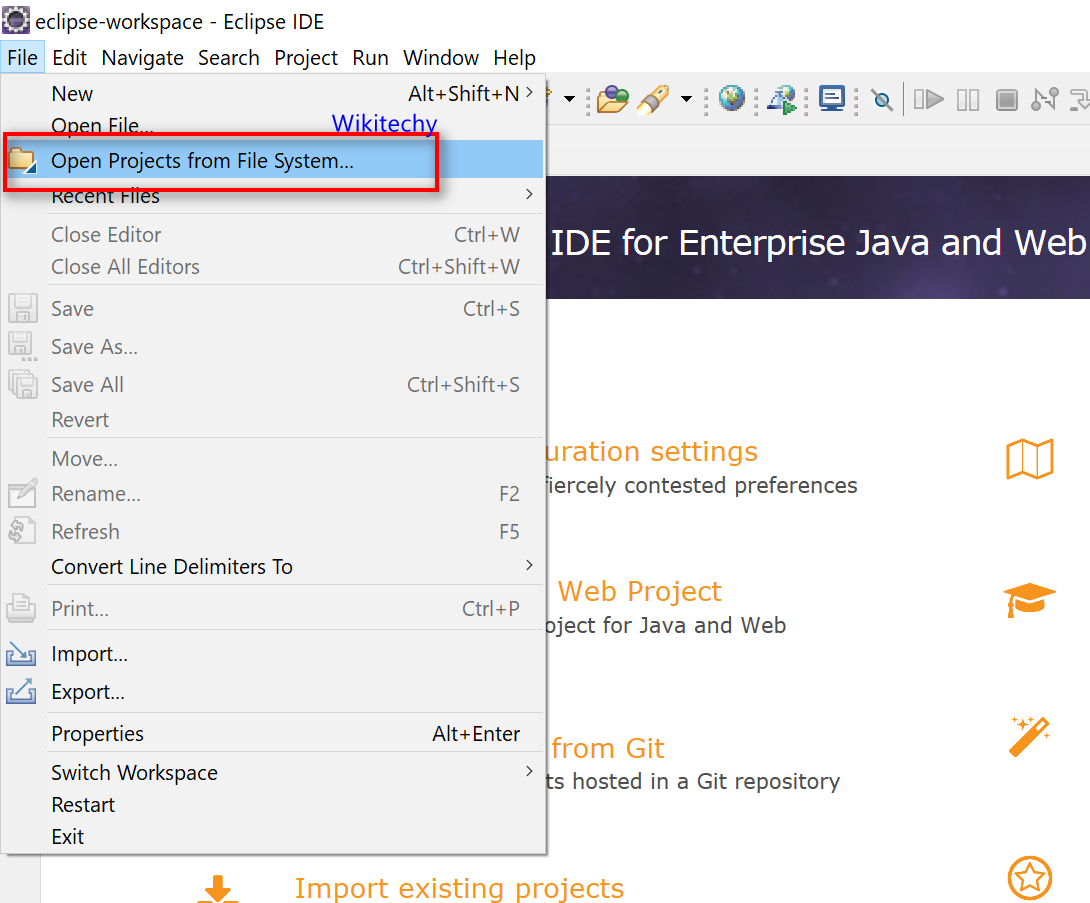
Task: Click the magic wand icon near the Git option
Action: click(1029, 737)
